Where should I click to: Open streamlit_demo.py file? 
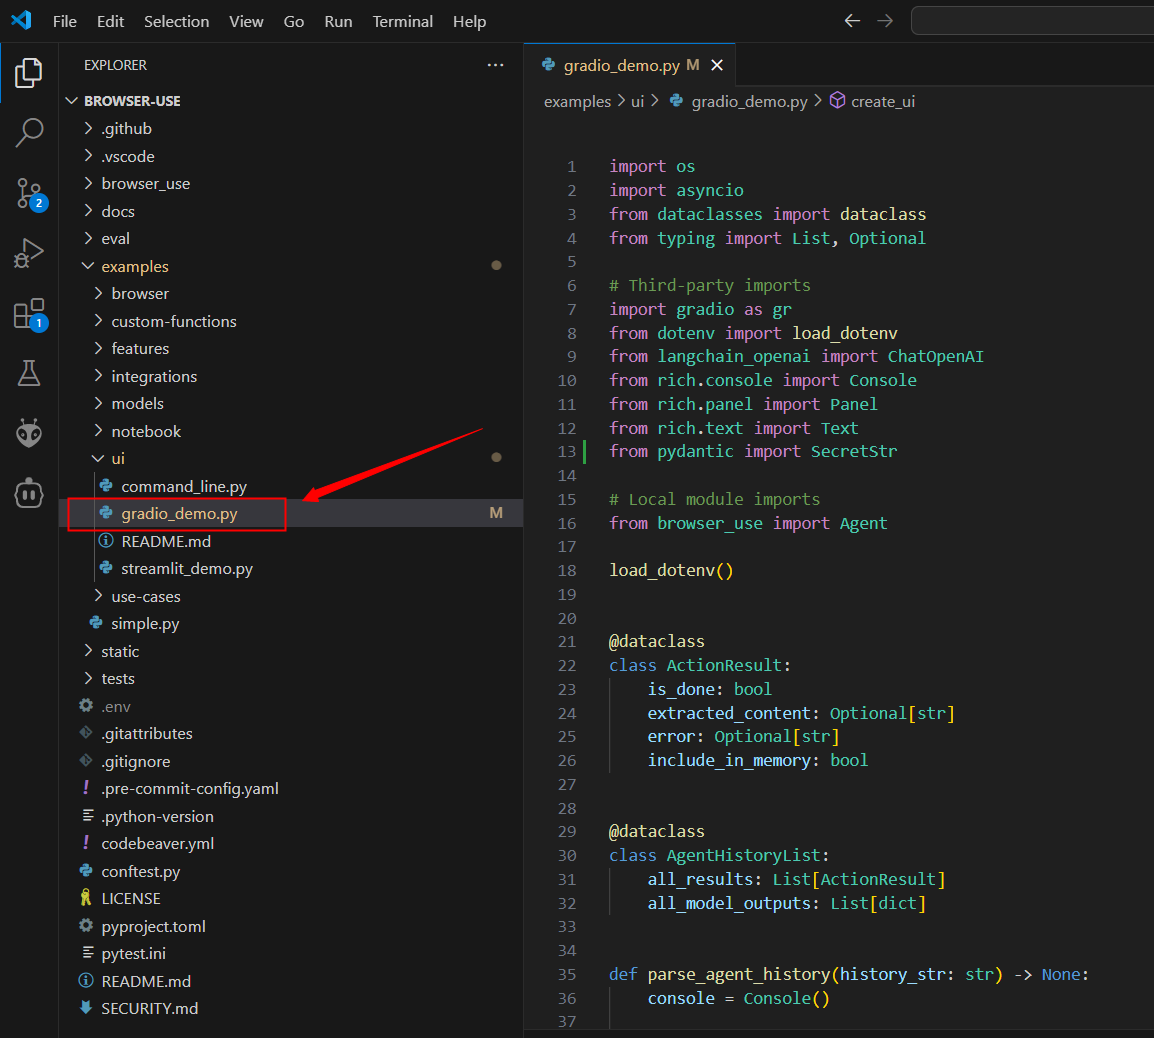click(291, 568)
